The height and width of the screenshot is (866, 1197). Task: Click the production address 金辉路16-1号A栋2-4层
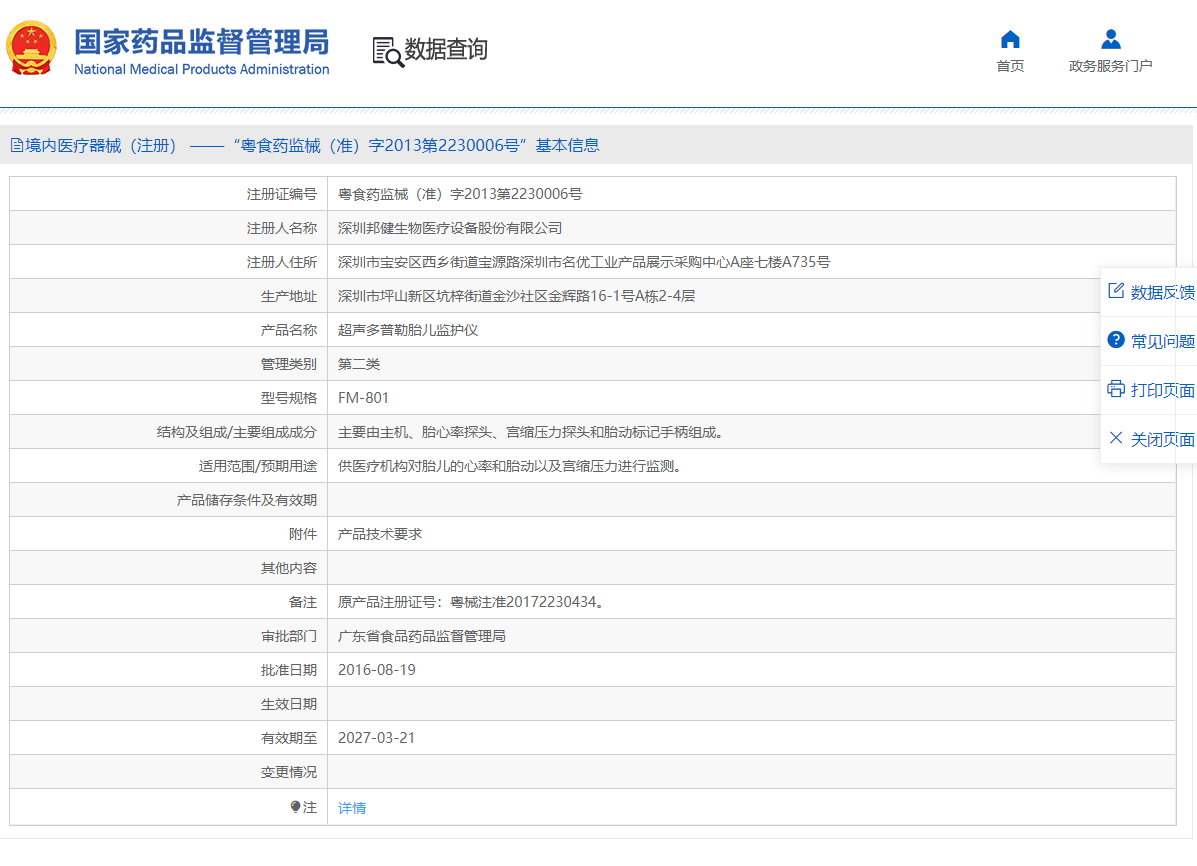[x=516, y=296]
